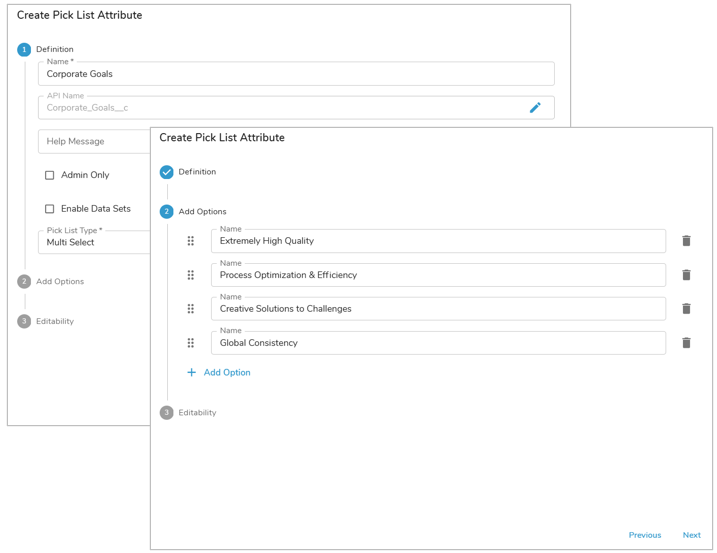Click the Help Message input field
This screenshot has width=717, height=553.
[93, 142]
